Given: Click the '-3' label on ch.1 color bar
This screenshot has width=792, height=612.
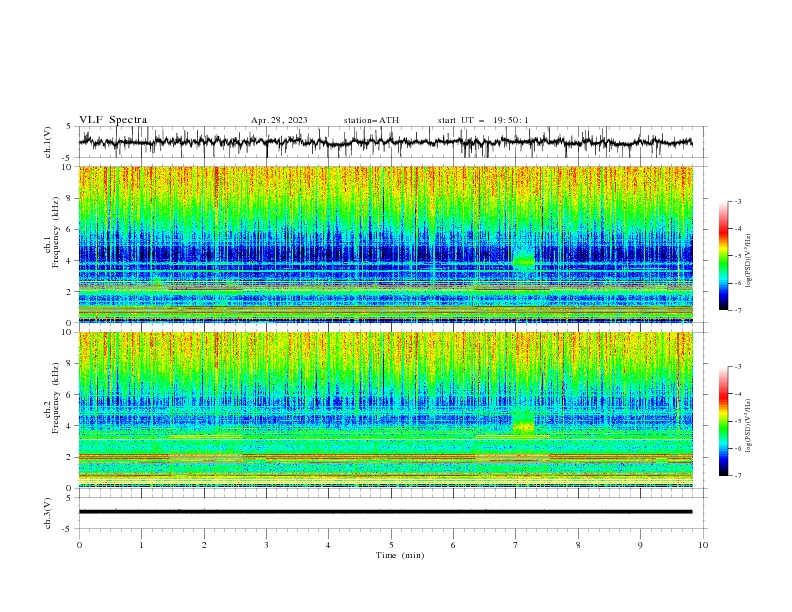Looking at the screenshot, I should point(737,201).
